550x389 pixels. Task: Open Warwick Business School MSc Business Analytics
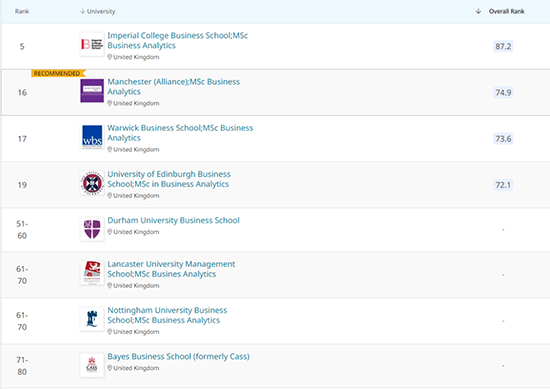(180, 133)
